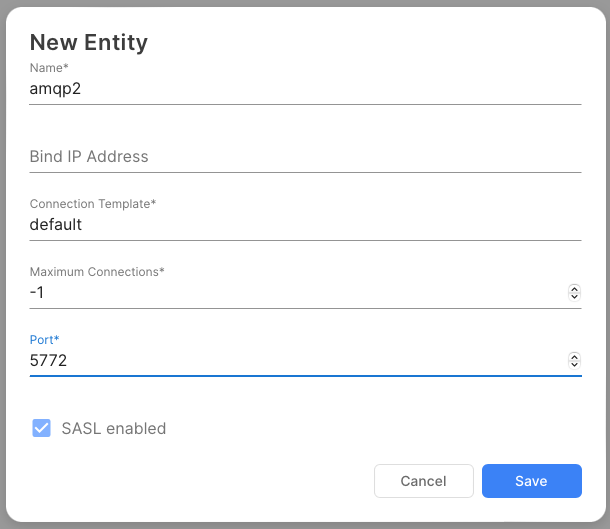Viewport: 610px width, 529px height.
Task: Save the new entity
Action: pos(531,481)
